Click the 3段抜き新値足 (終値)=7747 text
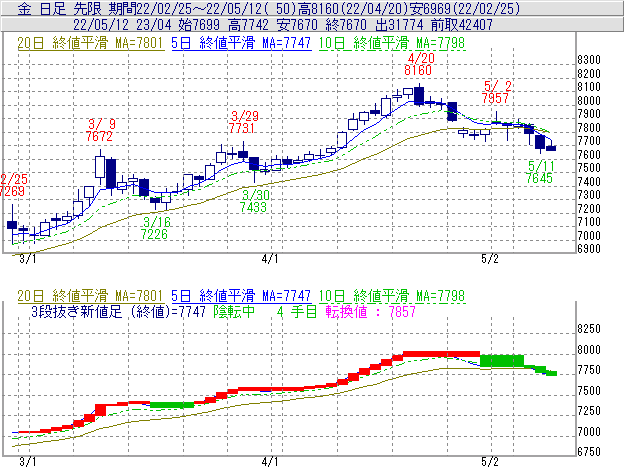 (x=118, y=311)
